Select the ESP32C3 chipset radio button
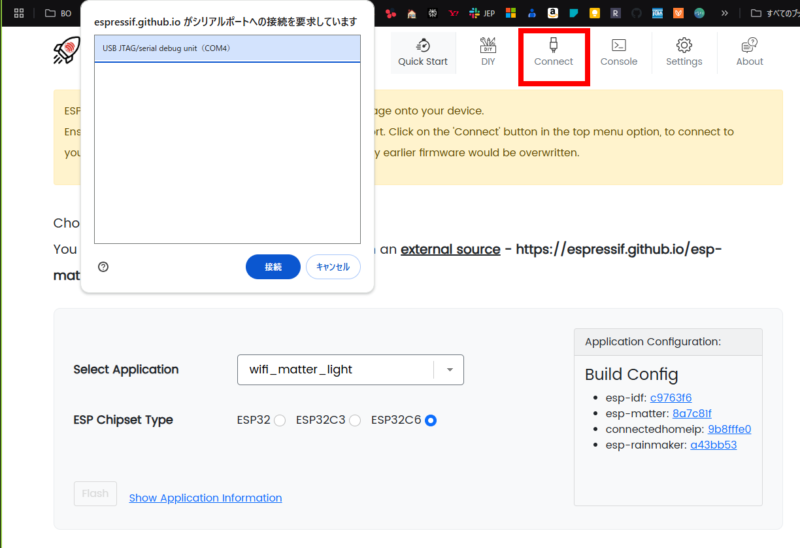The height and width of the screenshot is (548, 800). [355, 421]
